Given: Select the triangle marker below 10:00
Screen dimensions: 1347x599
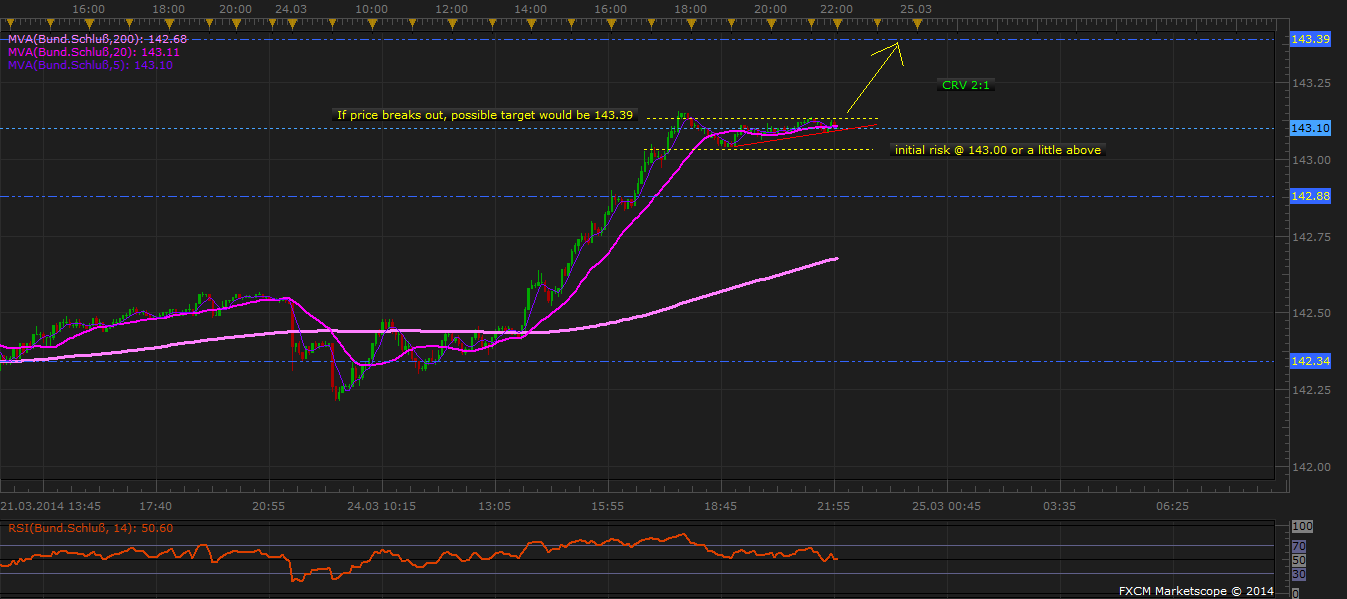Looking at the screenshot, I should 371,21.
